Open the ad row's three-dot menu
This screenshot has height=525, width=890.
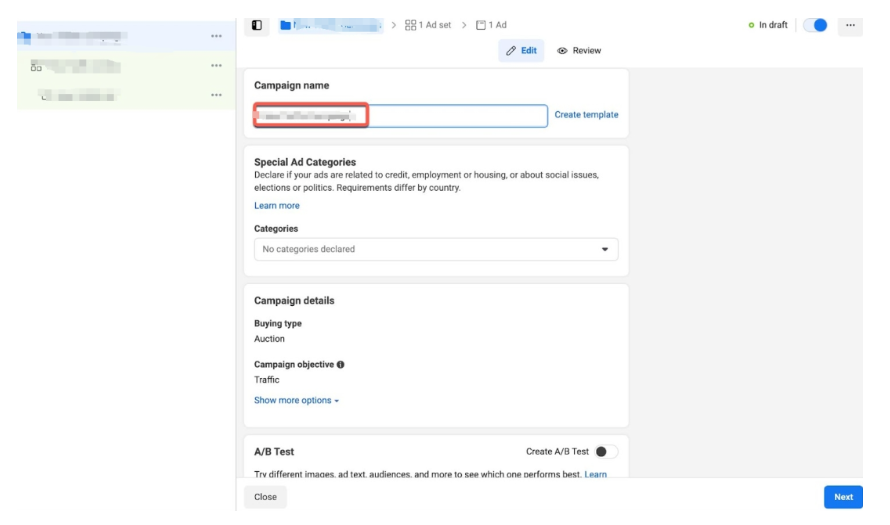click(216, 95)
